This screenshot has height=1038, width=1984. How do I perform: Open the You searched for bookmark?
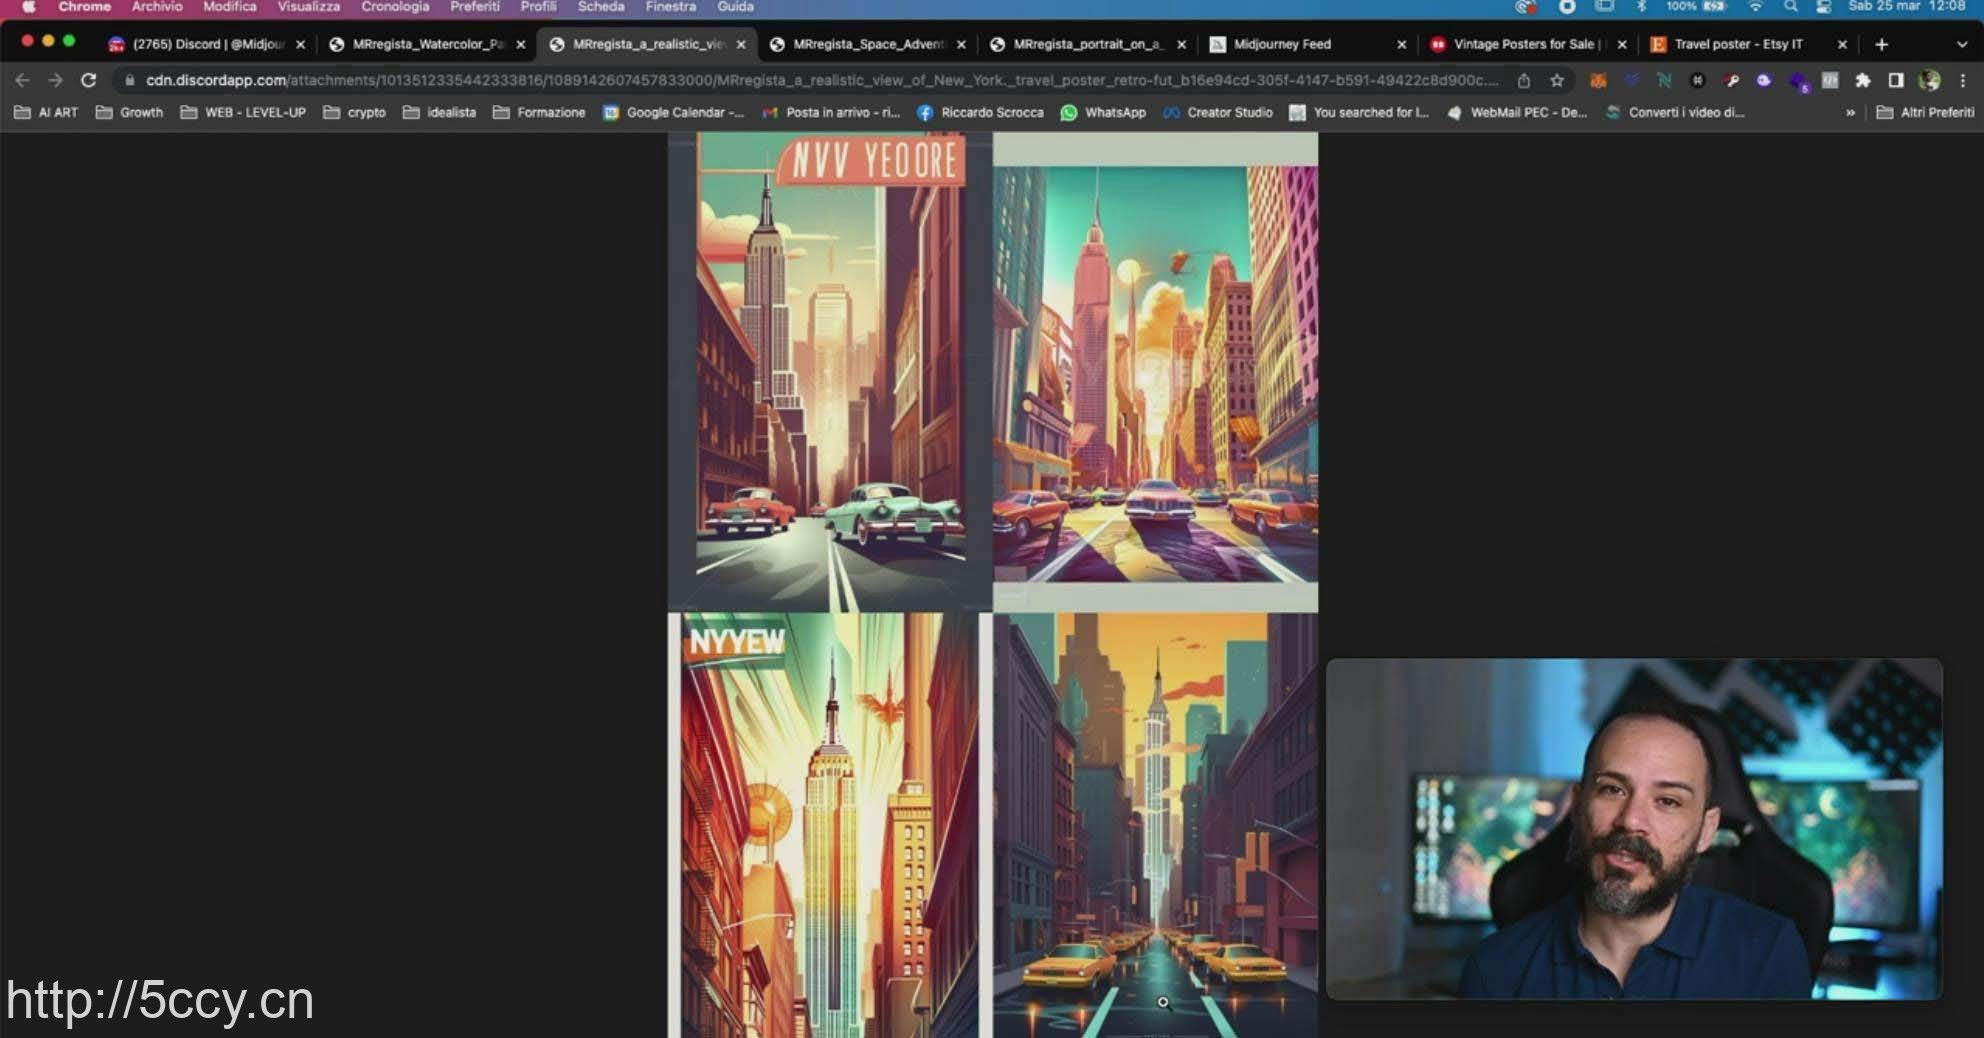click(1360, 112)
